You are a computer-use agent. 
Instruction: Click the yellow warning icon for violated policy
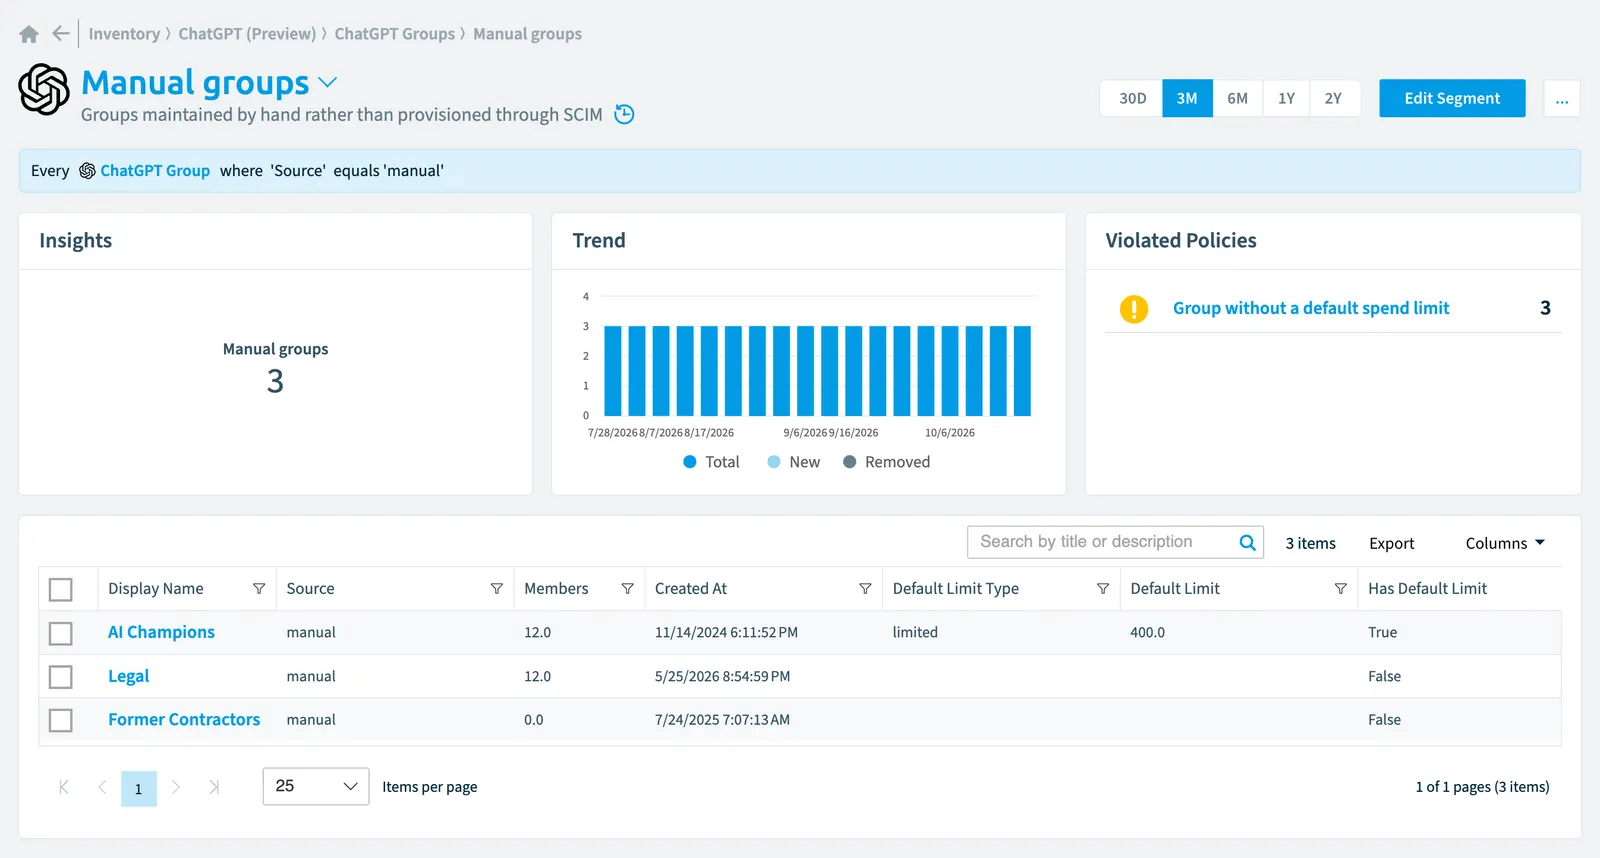(1134, 309)
